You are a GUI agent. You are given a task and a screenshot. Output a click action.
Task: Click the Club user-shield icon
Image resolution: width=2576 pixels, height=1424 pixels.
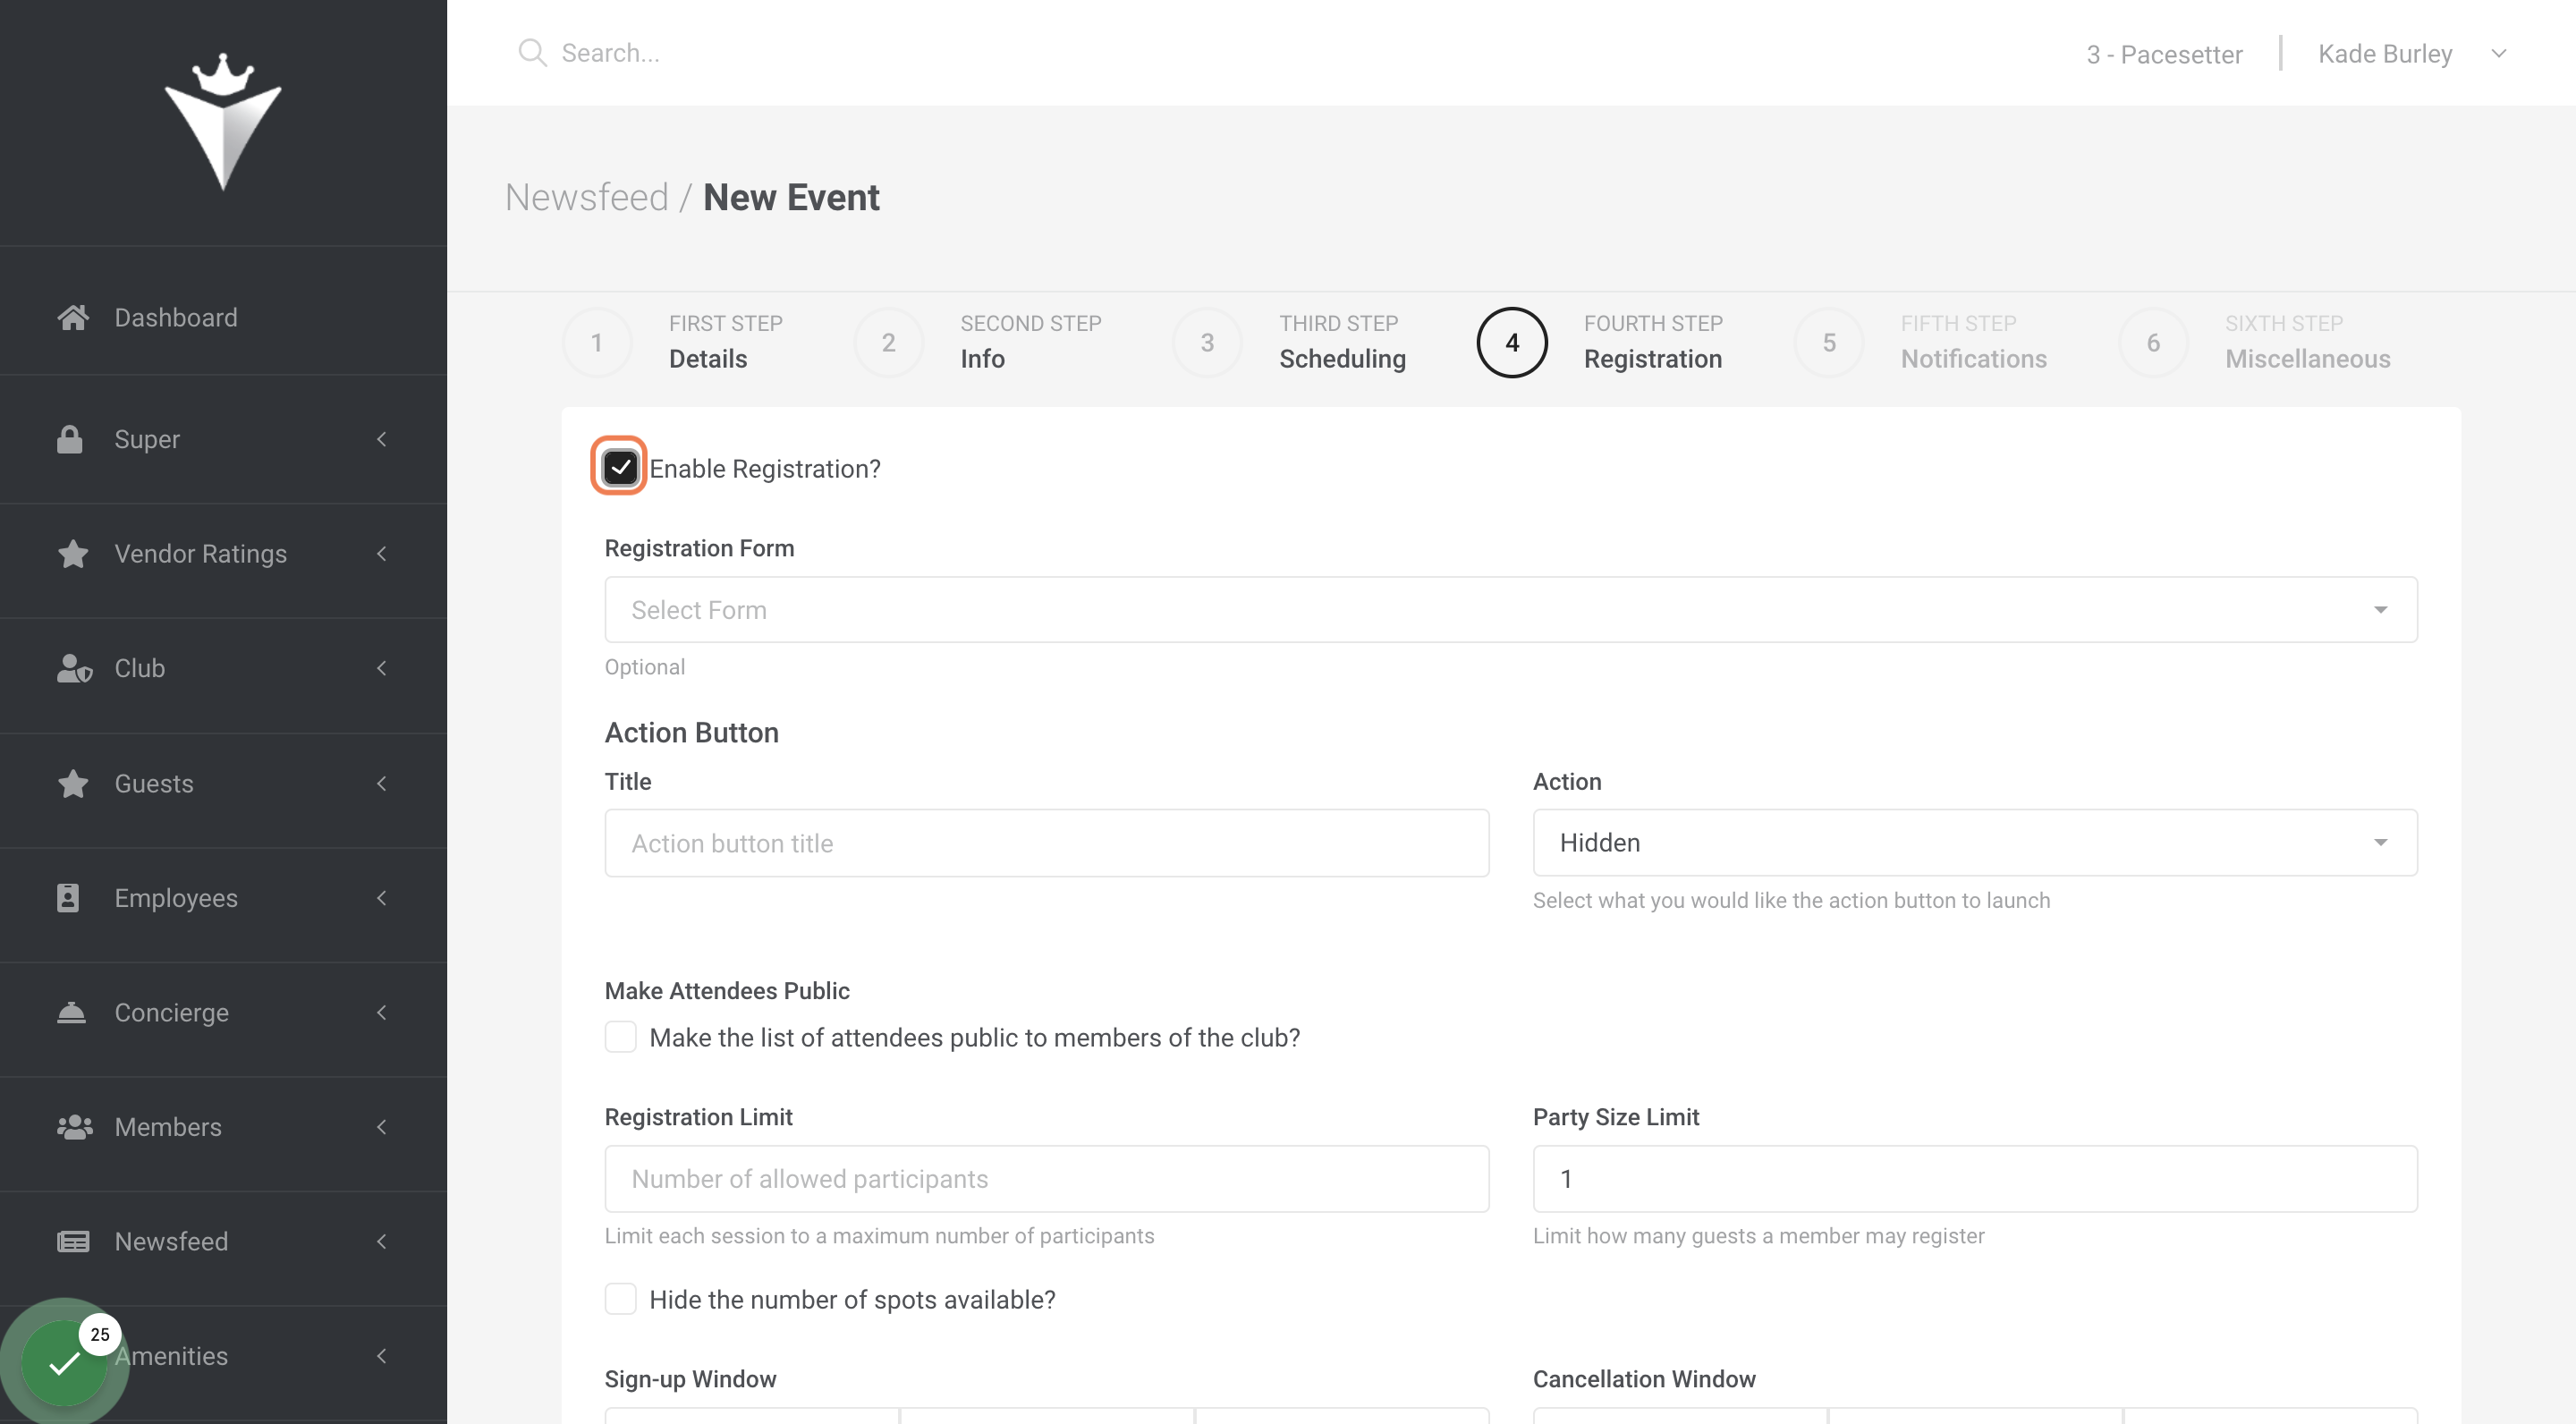pos(74,668)
